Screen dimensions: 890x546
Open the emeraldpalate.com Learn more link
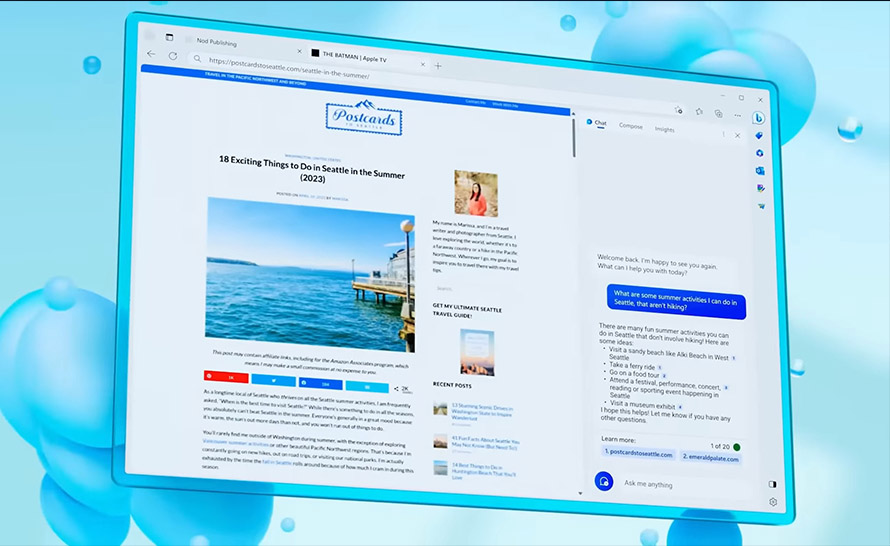tap(711, 458)
